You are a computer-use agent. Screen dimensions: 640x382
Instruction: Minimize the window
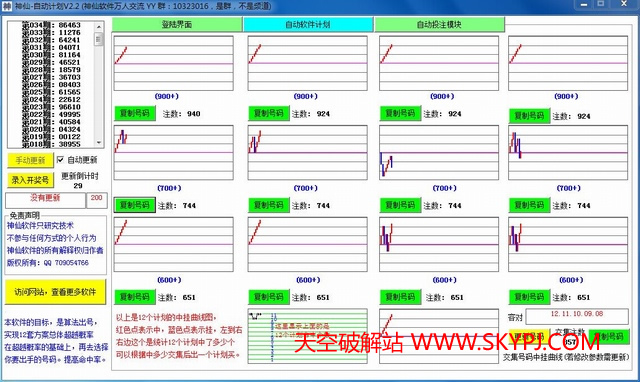coord(584,4)
